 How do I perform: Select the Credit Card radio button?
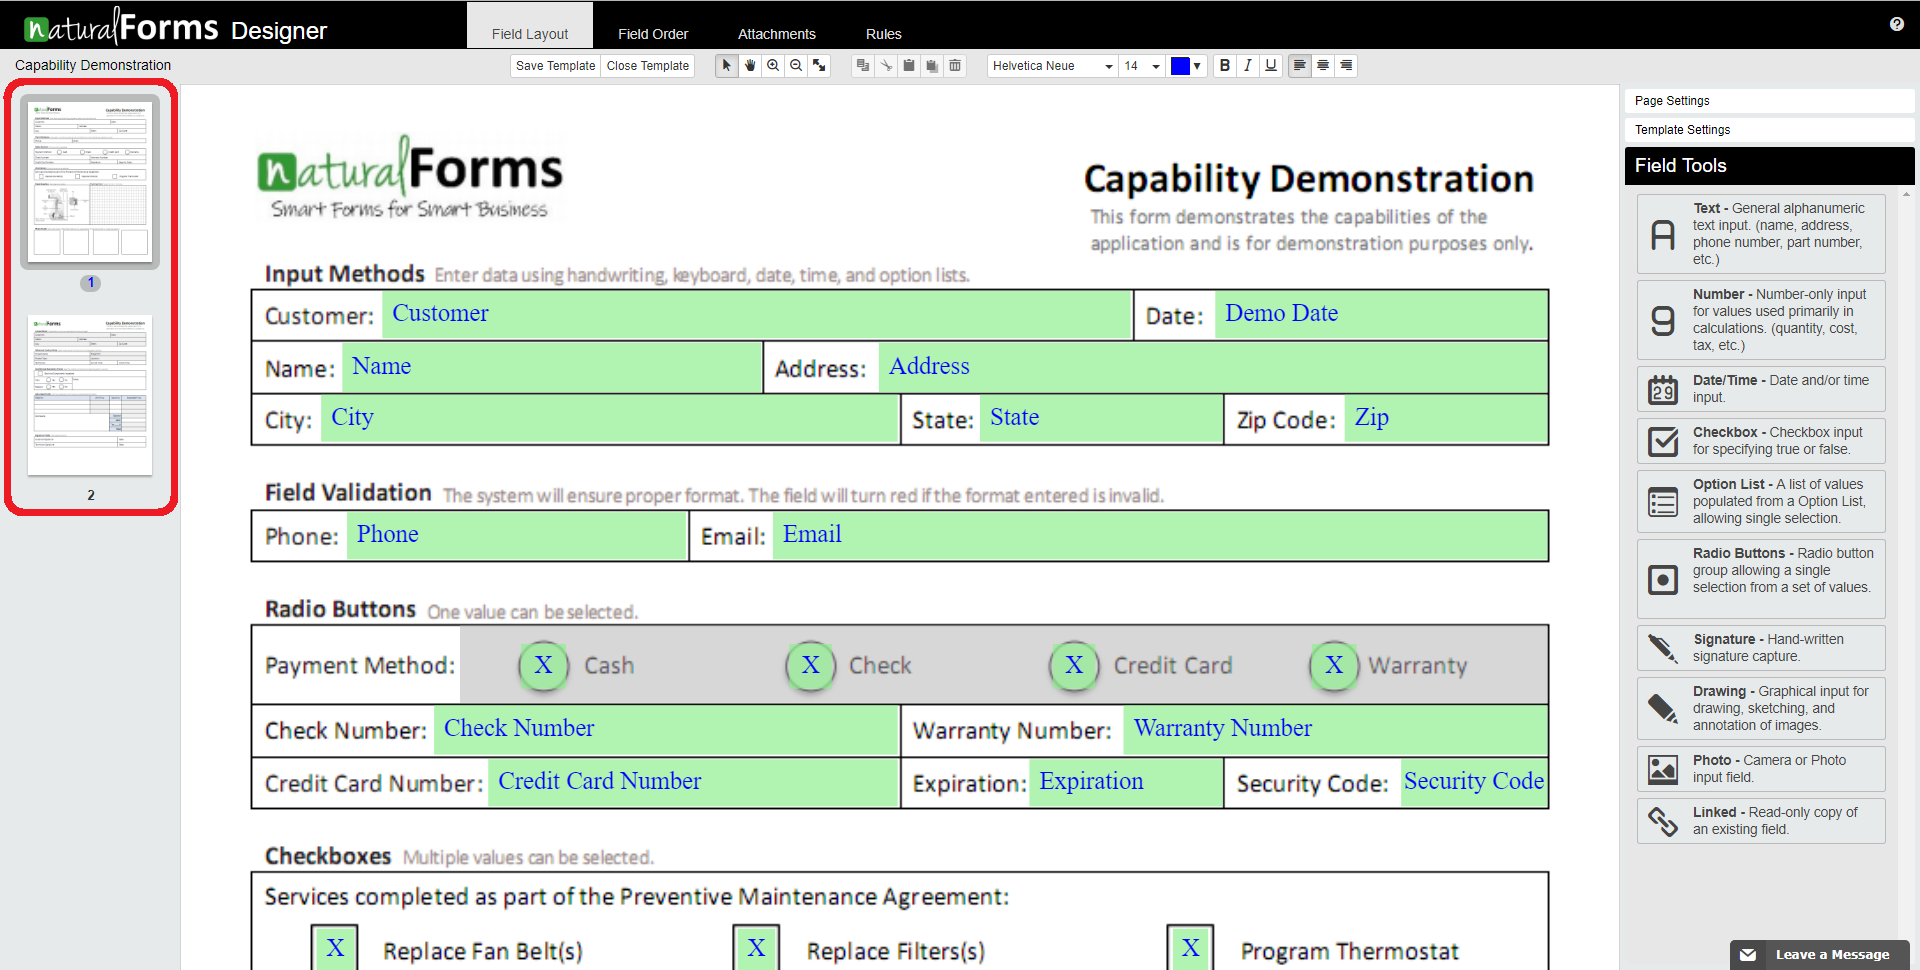click(1074, 666)
